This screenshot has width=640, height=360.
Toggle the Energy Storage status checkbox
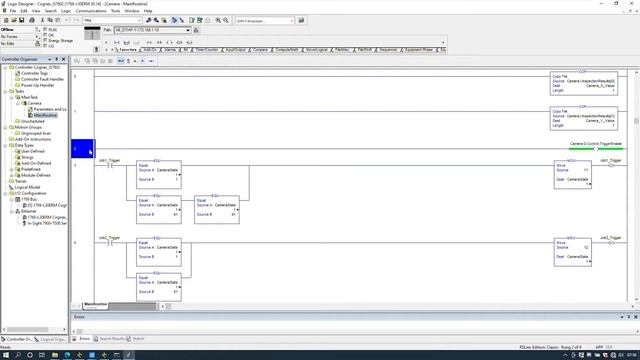45,40
